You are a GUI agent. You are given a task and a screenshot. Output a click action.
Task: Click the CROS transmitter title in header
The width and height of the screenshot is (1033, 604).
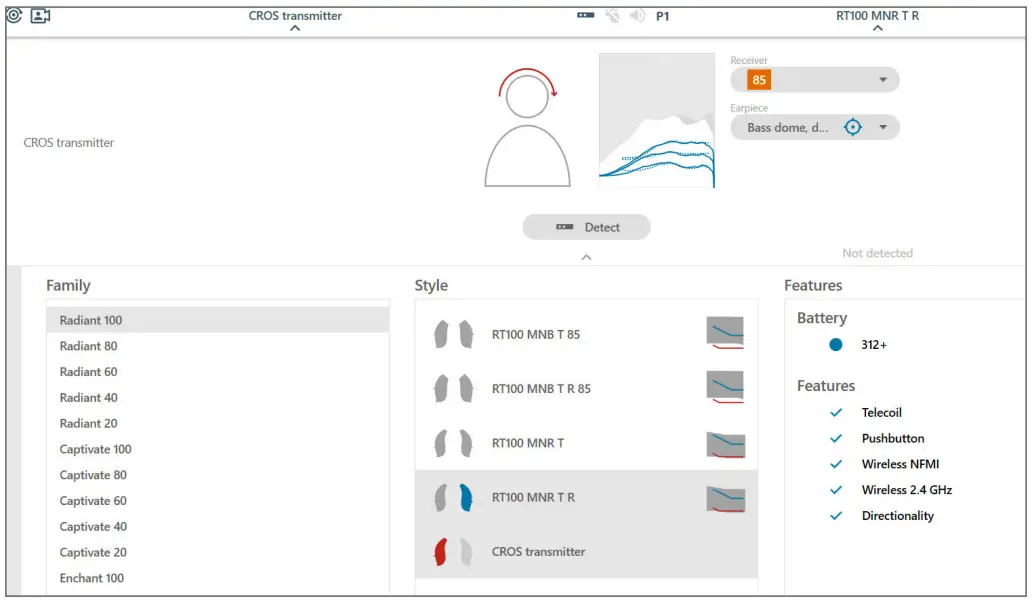[x=295, y=16]
